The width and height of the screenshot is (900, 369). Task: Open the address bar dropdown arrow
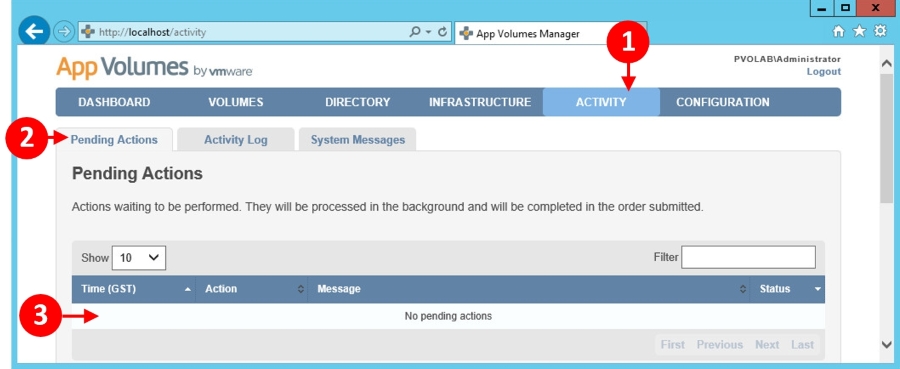pos(428,33)
